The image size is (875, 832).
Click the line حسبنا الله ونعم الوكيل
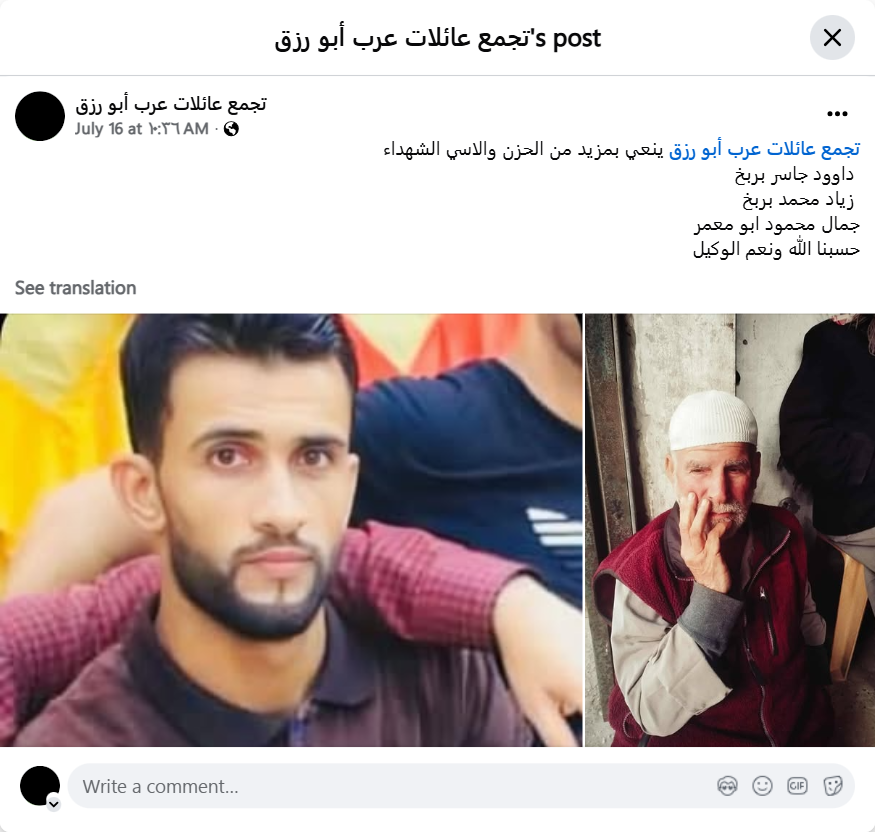[x=776, y=249]
